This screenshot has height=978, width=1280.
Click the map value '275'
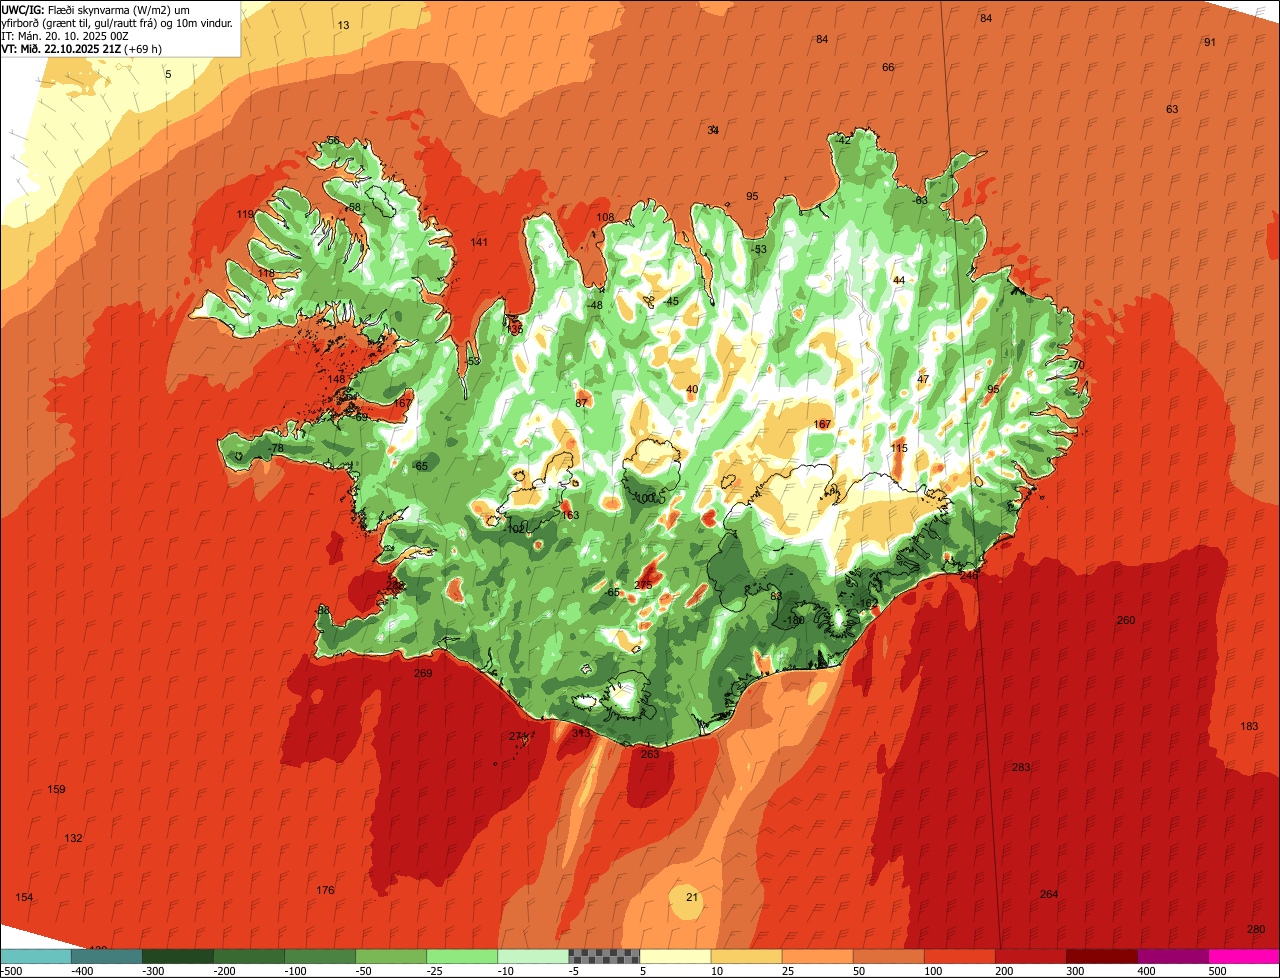[644, 585]
